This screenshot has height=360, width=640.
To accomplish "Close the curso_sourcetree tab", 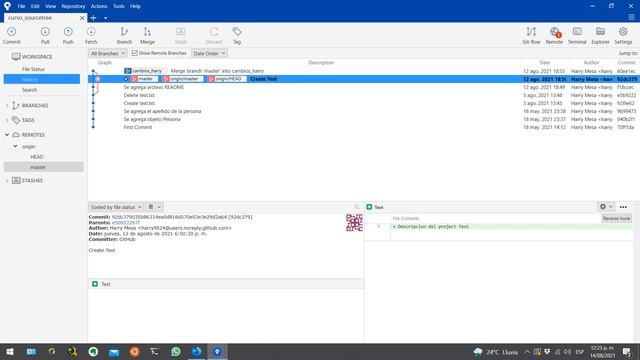I will coord(82,18).
